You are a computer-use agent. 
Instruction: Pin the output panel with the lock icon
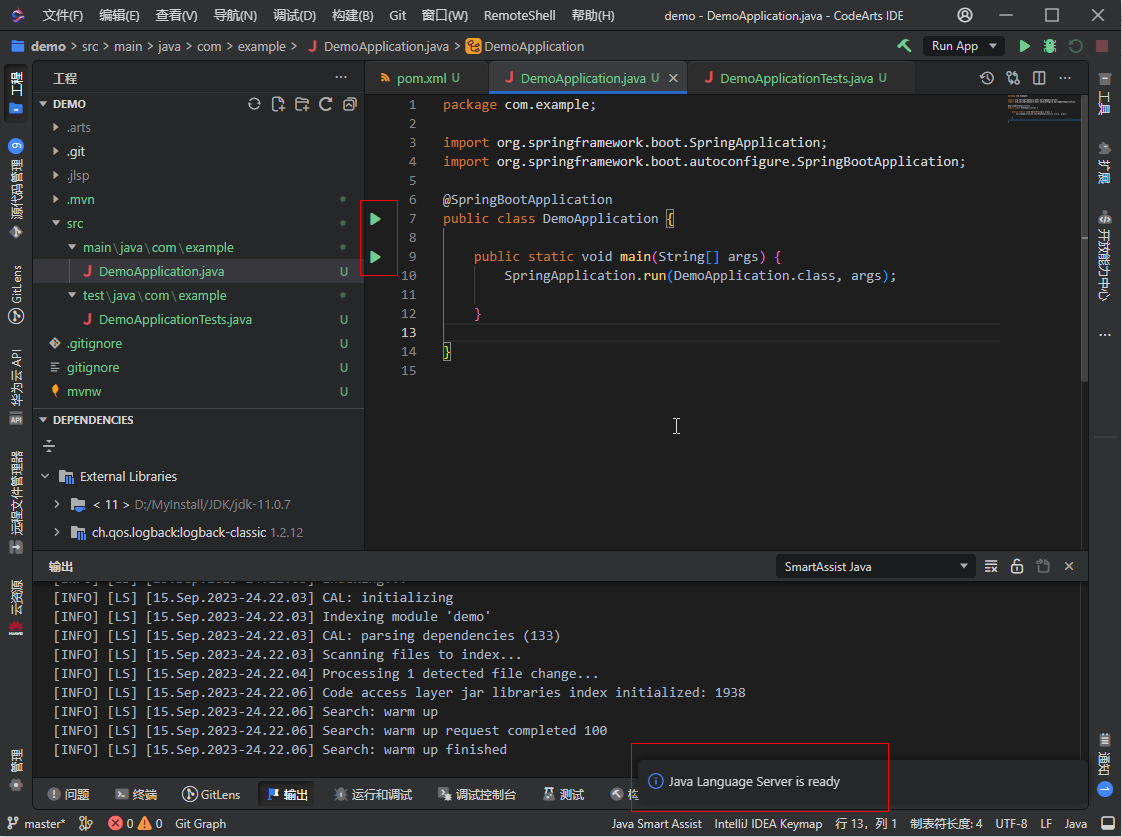click(x=1017, y=566)
